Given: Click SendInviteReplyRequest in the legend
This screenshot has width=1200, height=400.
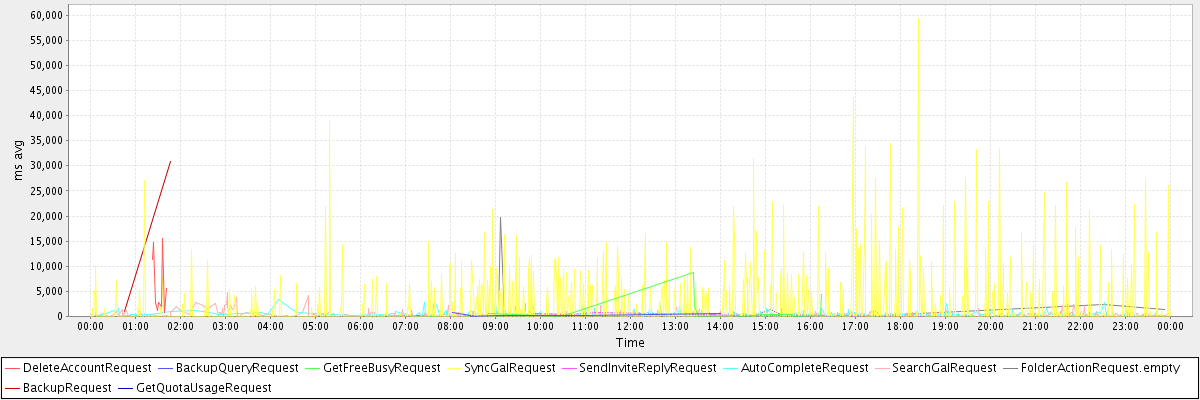Looking at the screenshot, I should click(647, 368).
